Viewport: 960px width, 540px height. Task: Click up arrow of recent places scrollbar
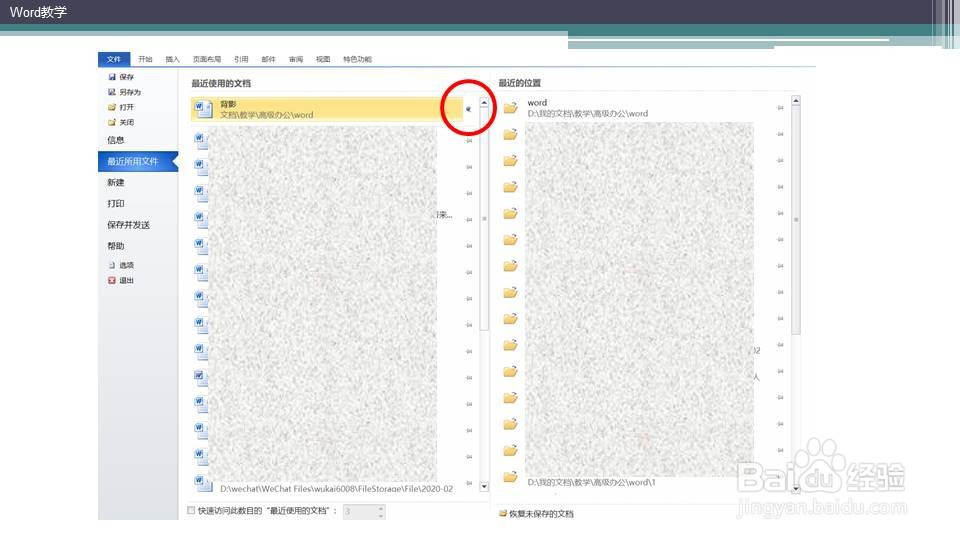[796, 100]
